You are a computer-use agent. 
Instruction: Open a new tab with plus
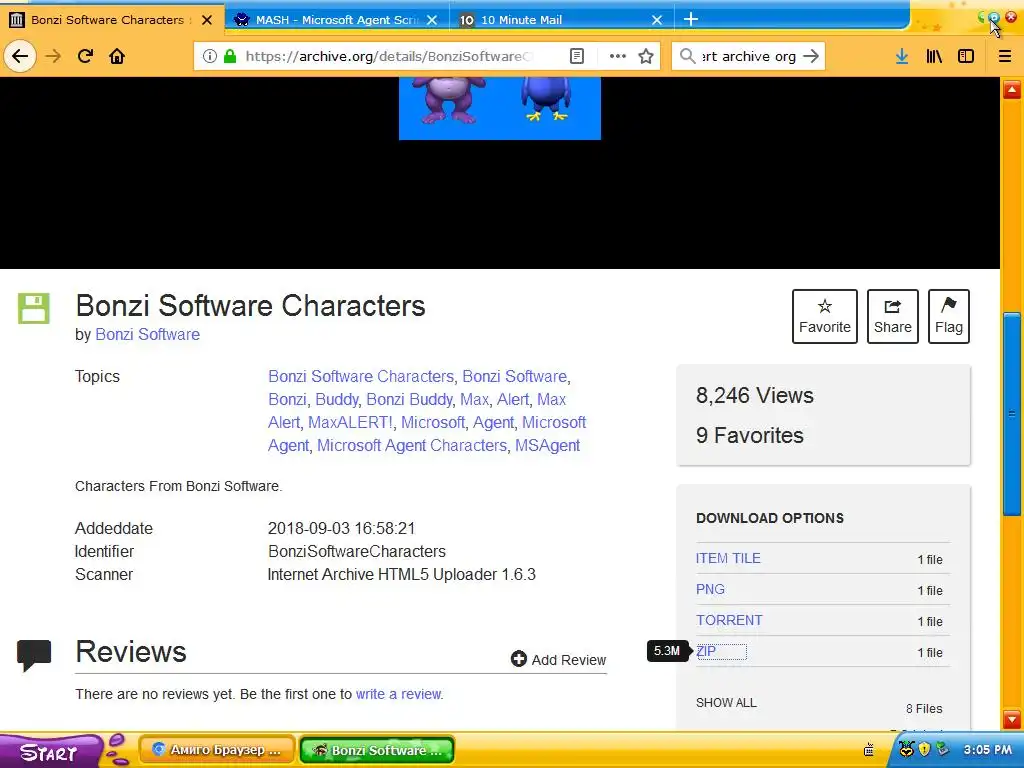(x=690, y=20)
